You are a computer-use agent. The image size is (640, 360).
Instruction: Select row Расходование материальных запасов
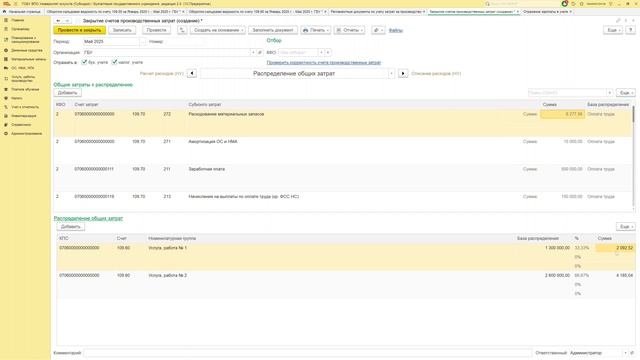[343, 123]
